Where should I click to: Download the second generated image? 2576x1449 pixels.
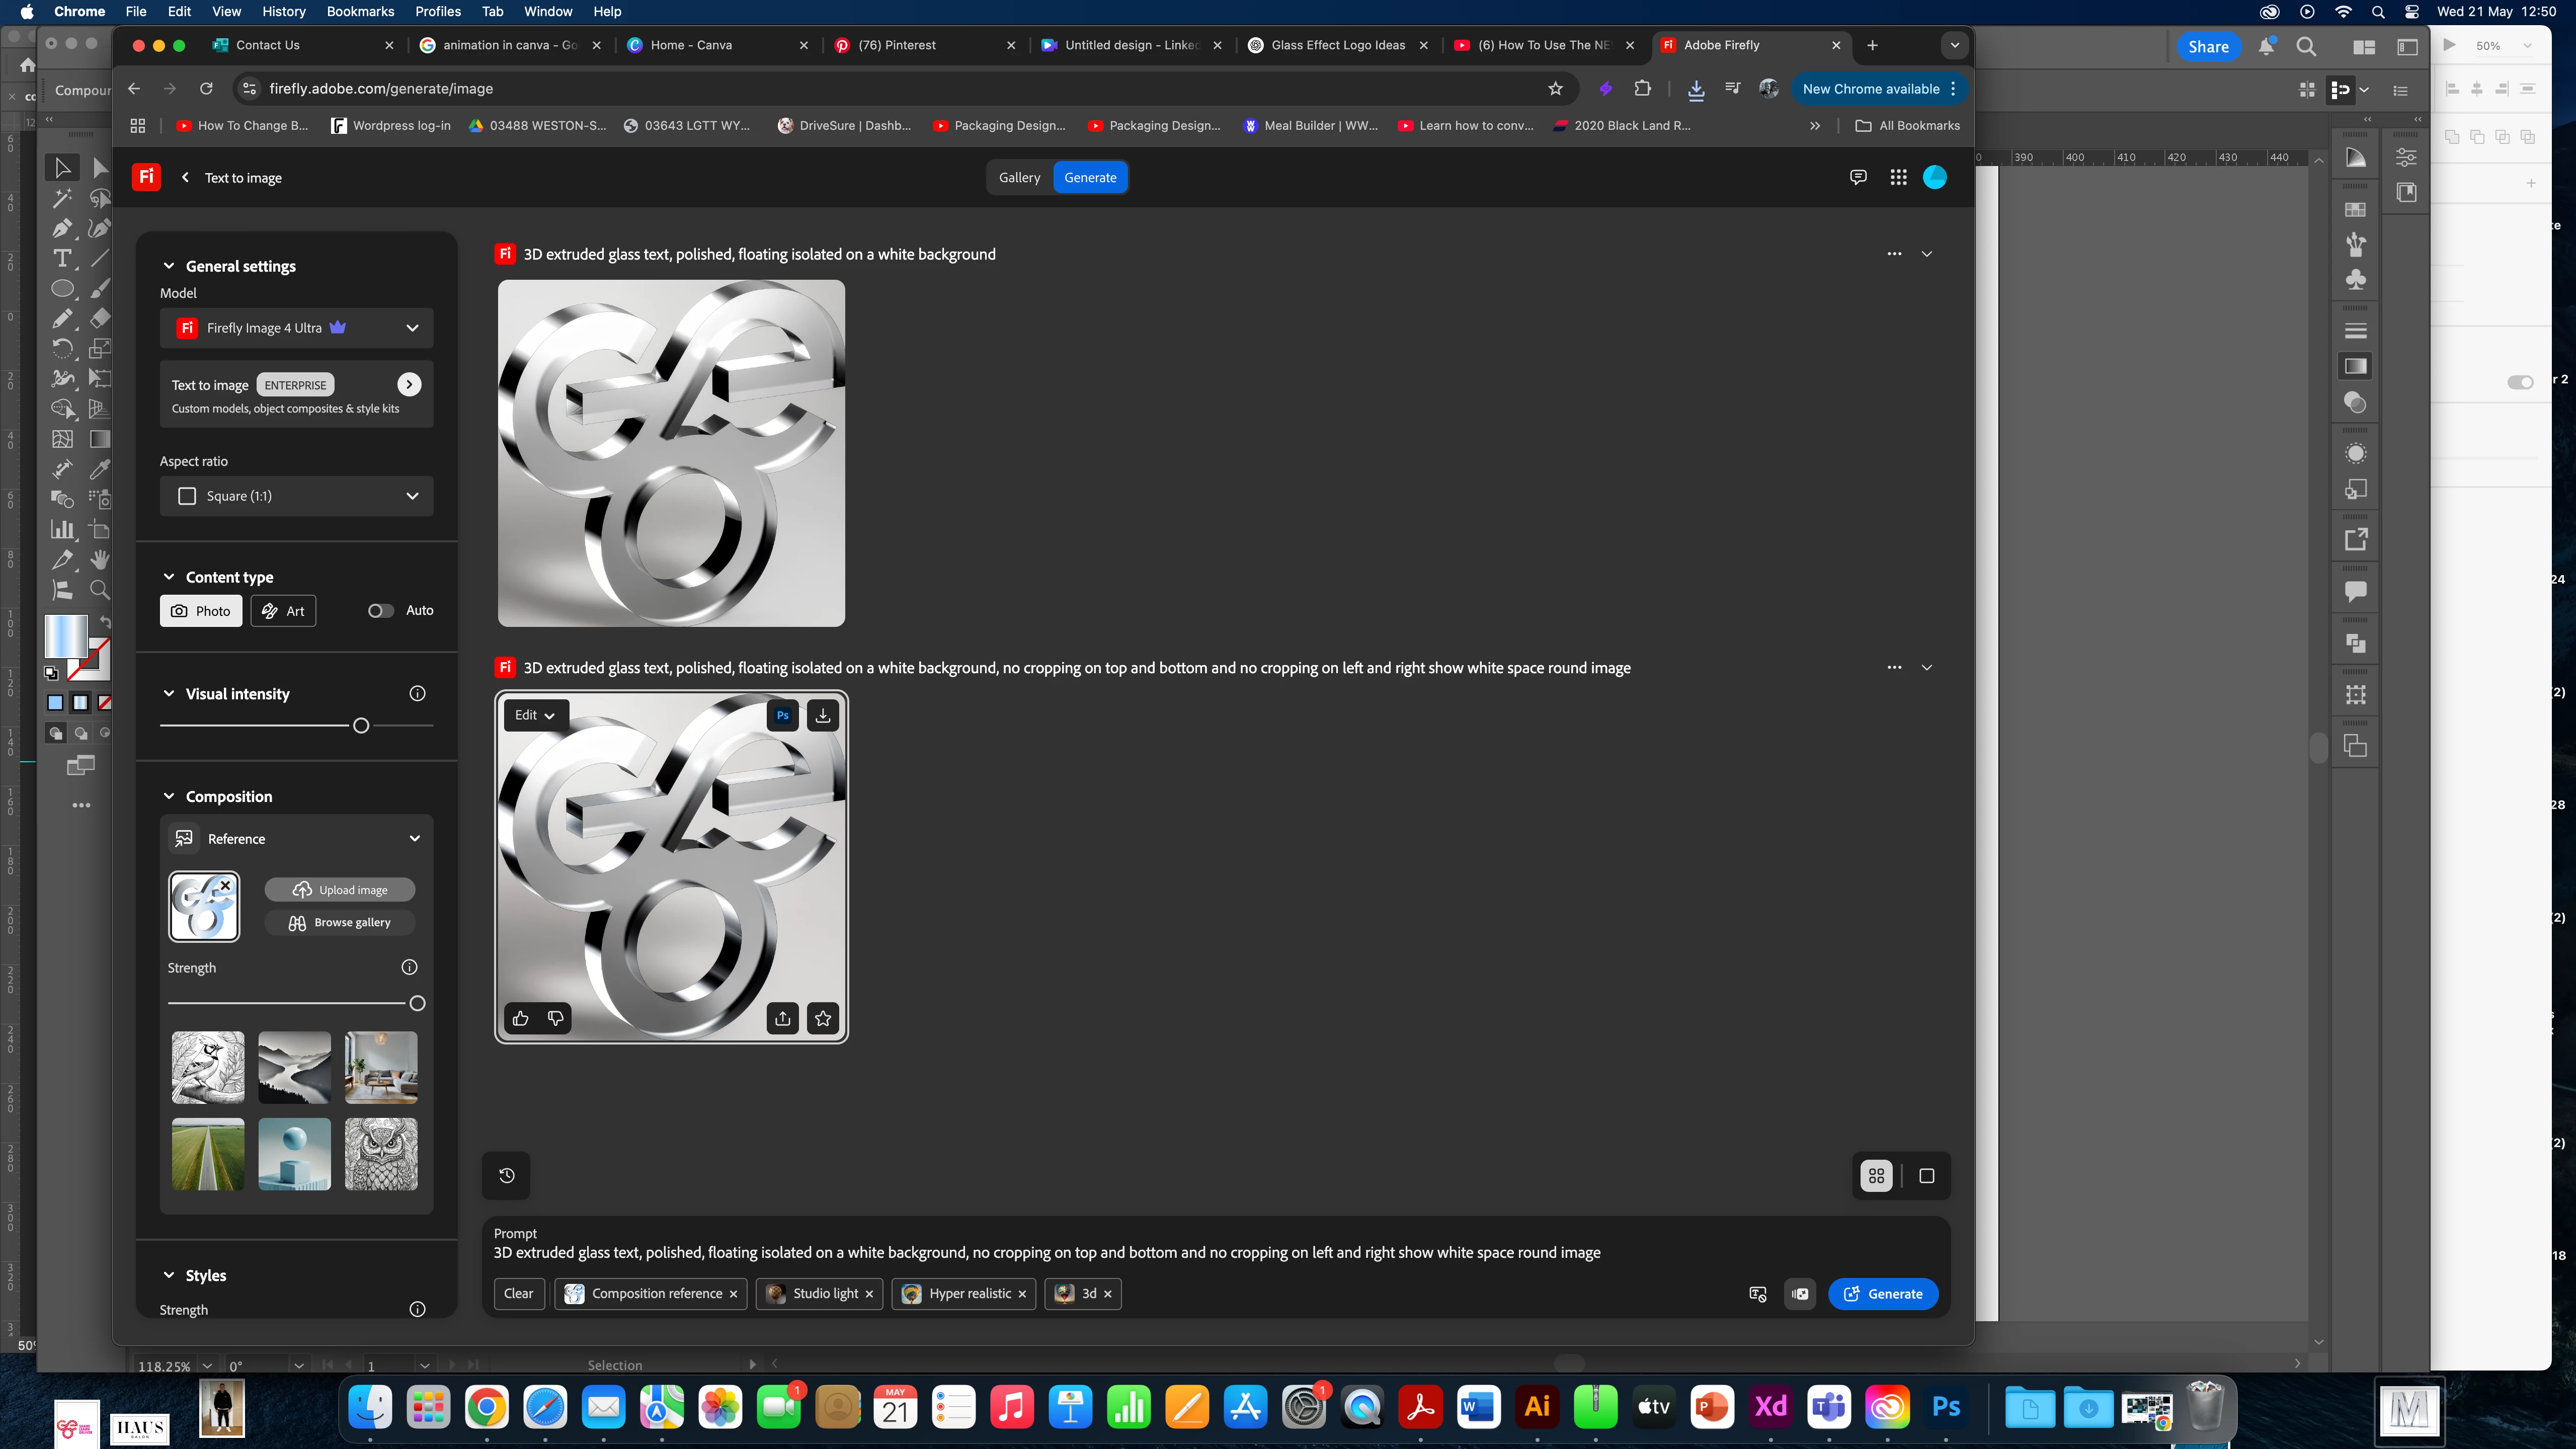click(823, 715)
